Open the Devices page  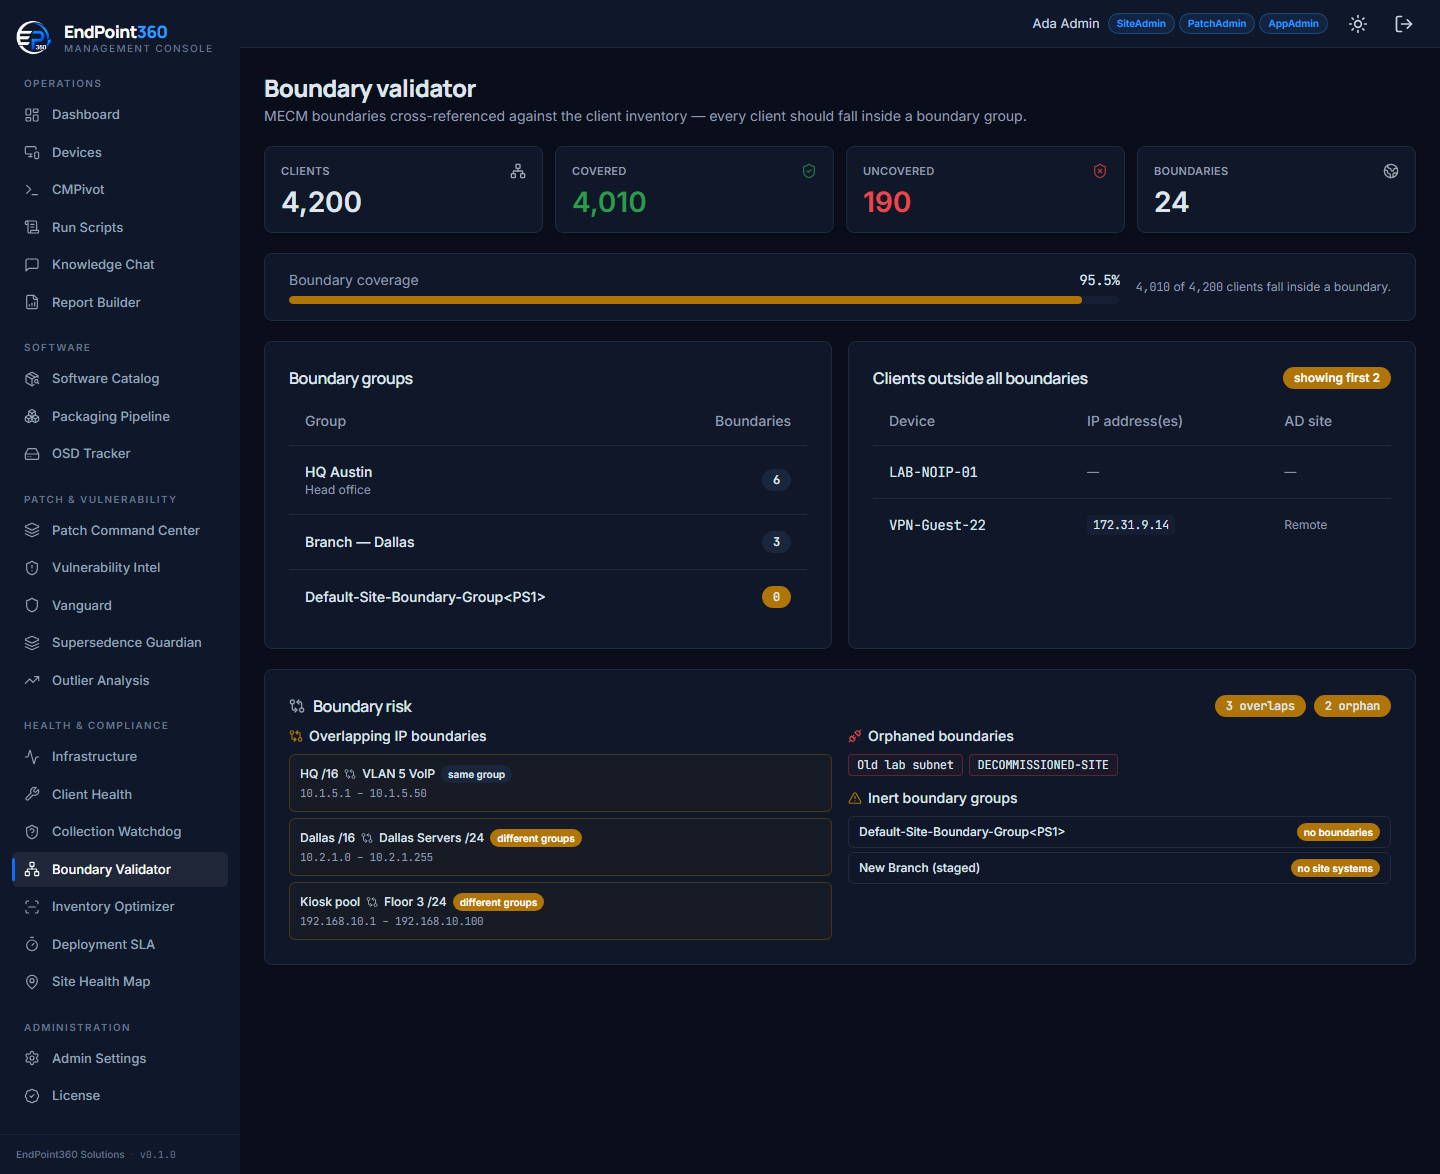point(120,153)
